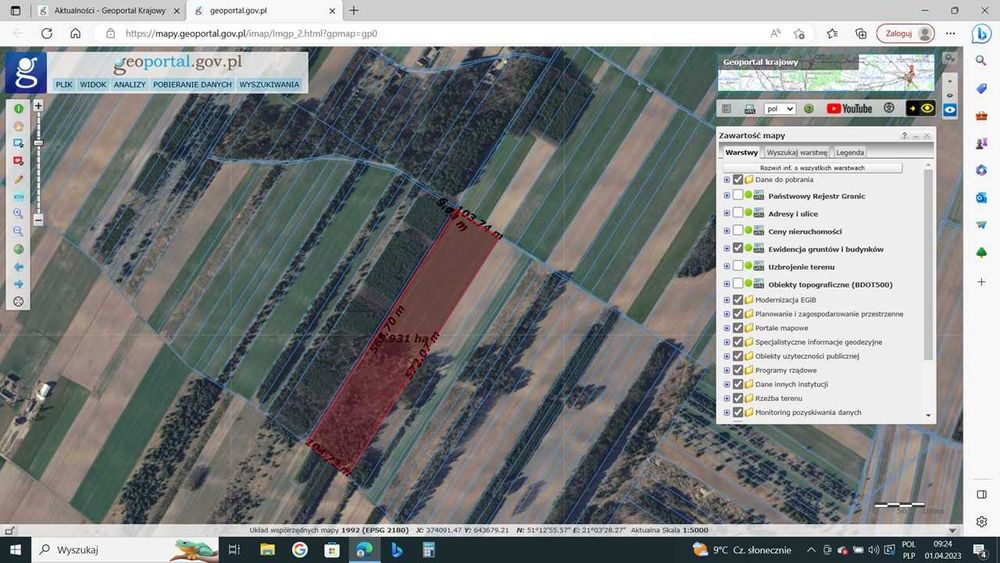Uncheck Portale mapowe layer
Image resolution: width=1000 pixels, height=563 pixels.
click(x=738, y=328)
